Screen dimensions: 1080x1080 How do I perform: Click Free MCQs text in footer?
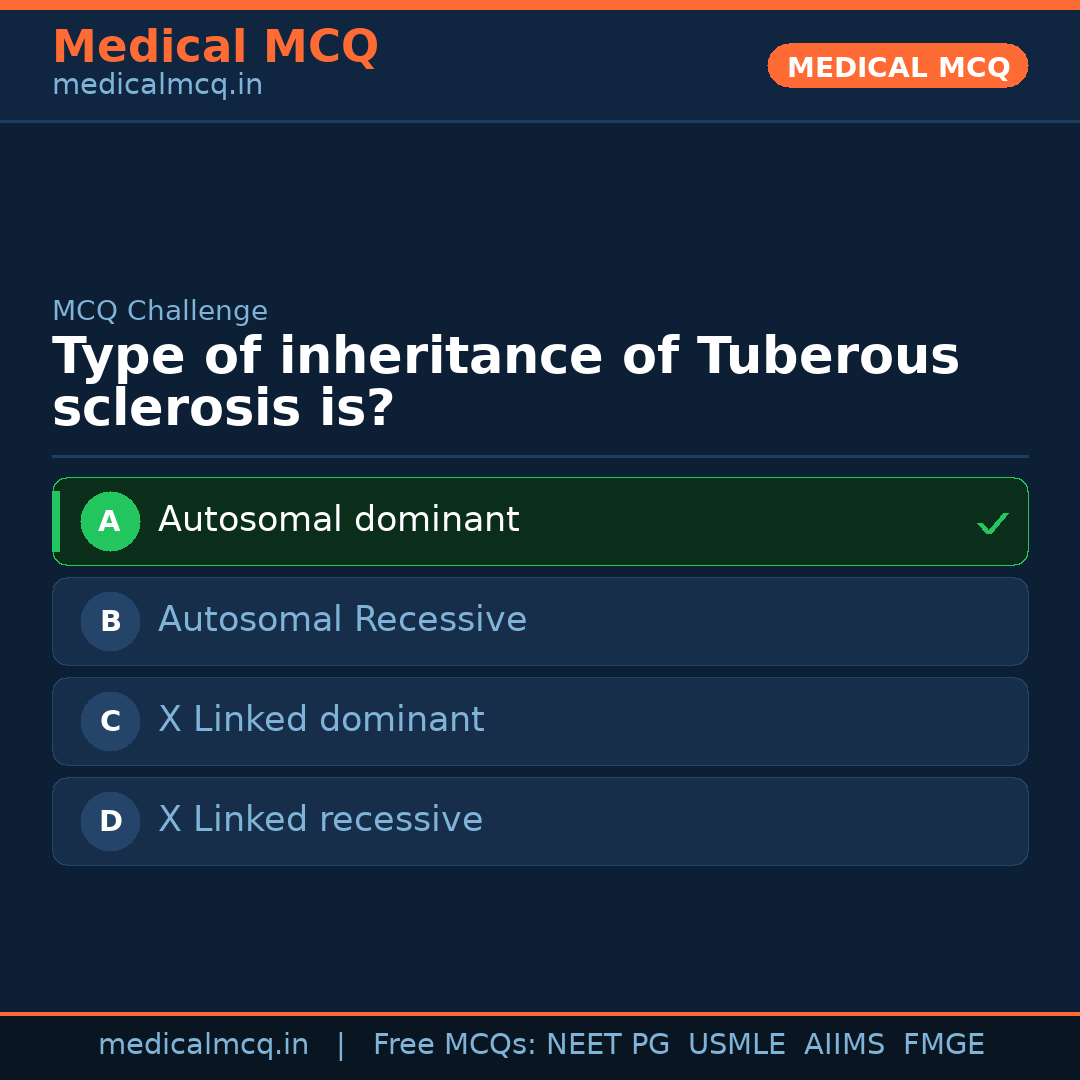[x=455, y=1045]
